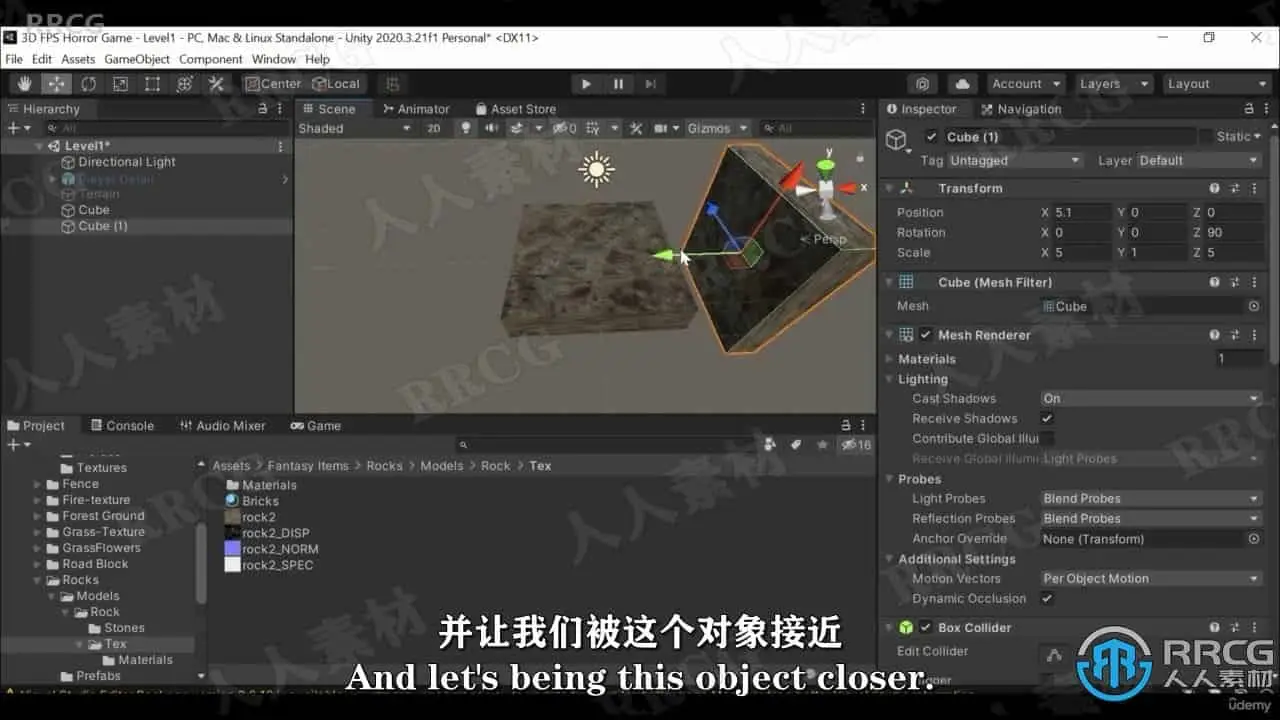Open the Cast Shadows dropdown
1280x720 pixels.
point(1151,398)
